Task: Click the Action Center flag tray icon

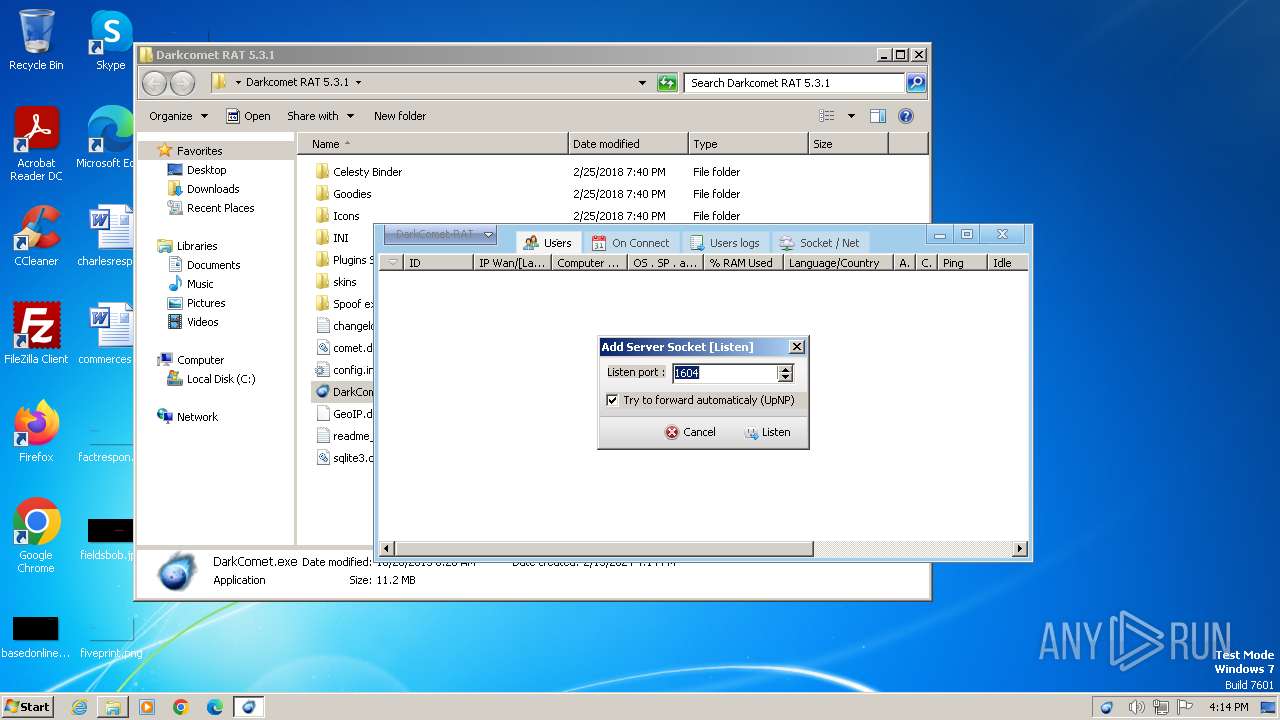Action: pyautogui.click(x=1185, y=707)
